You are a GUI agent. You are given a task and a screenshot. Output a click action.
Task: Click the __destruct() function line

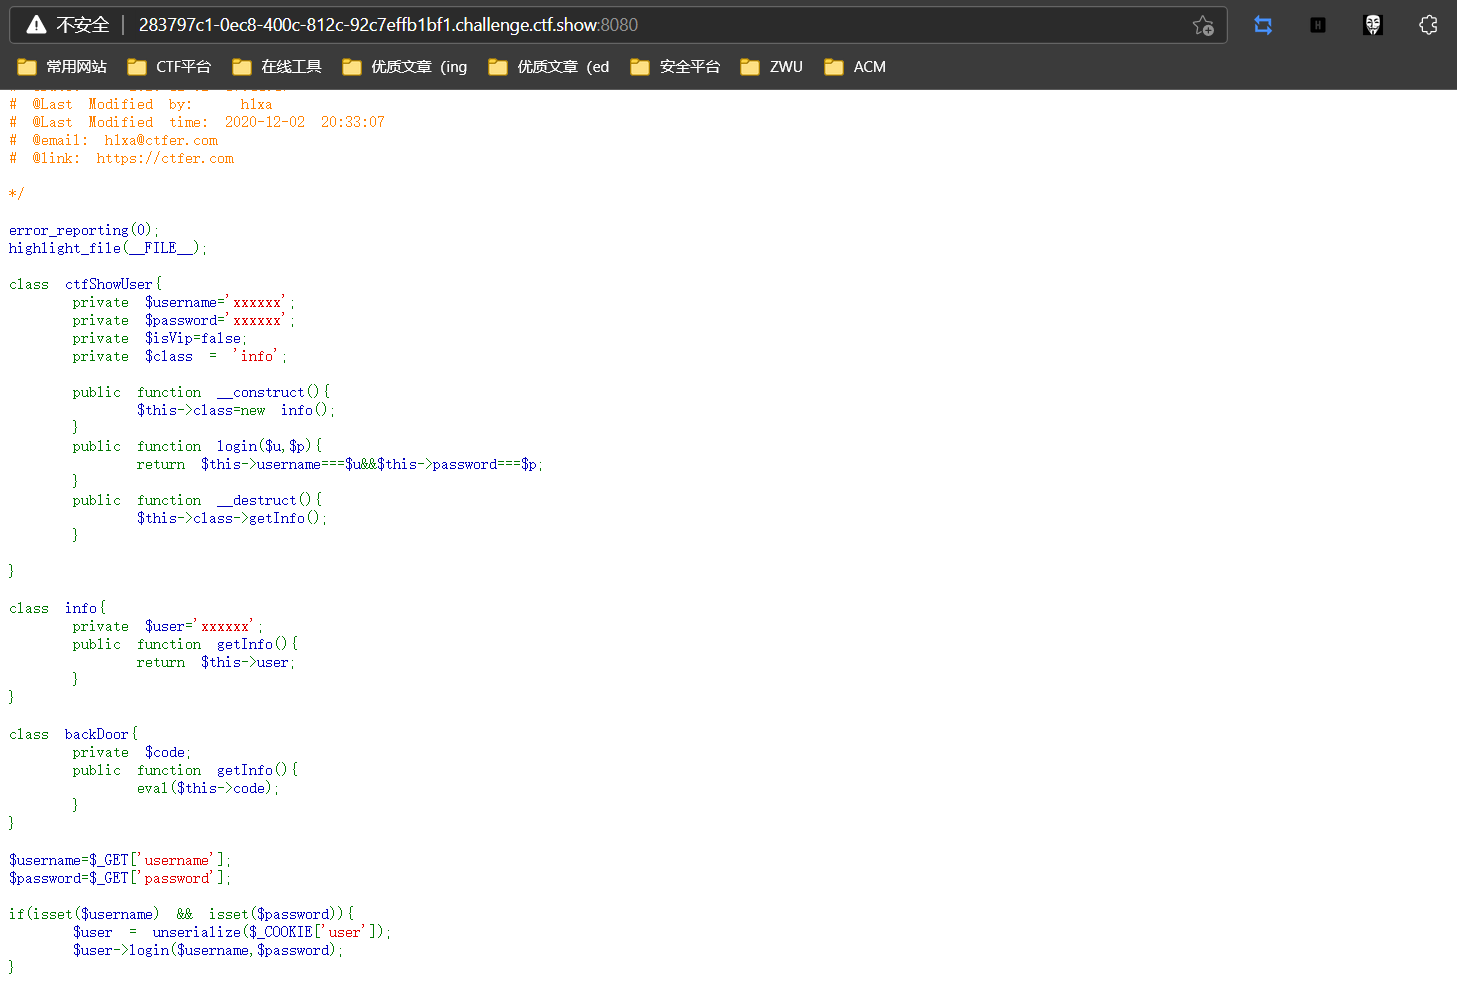(x=197, y=501)
